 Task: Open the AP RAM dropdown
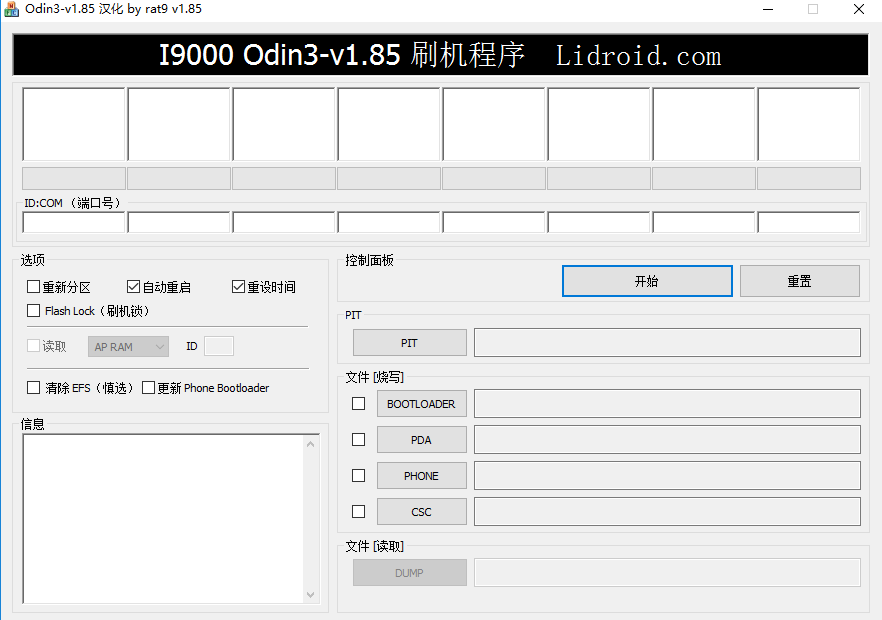[x=128, y=346]
